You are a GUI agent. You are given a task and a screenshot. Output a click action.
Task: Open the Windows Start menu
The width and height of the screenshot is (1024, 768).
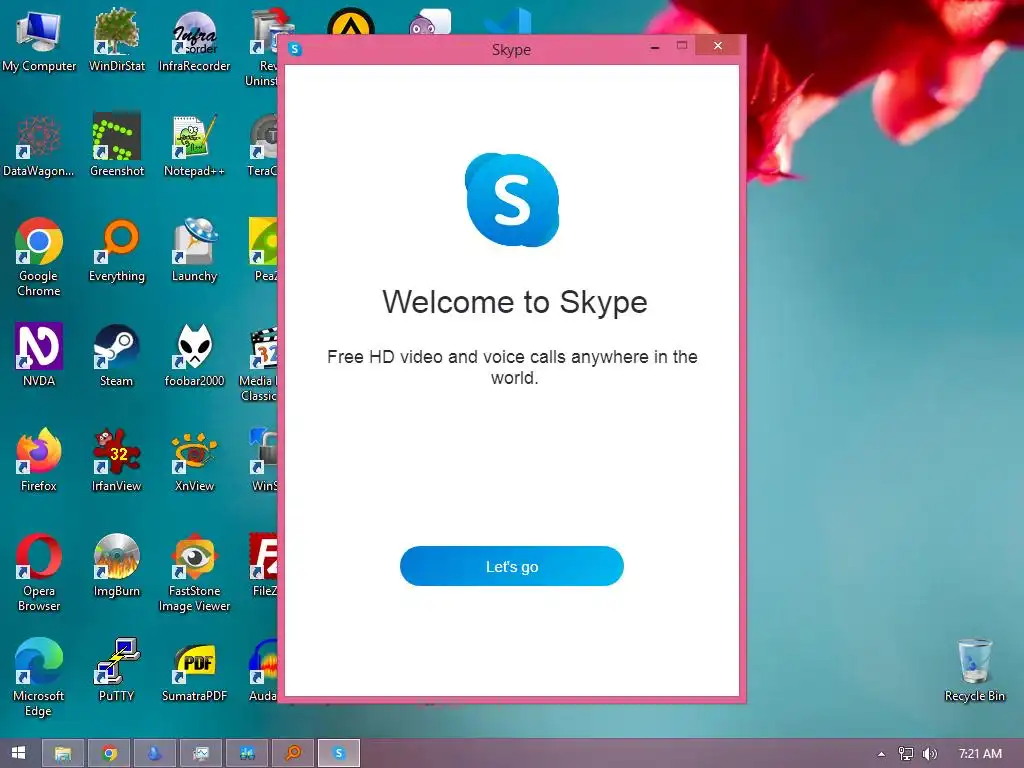coord(18,753)
